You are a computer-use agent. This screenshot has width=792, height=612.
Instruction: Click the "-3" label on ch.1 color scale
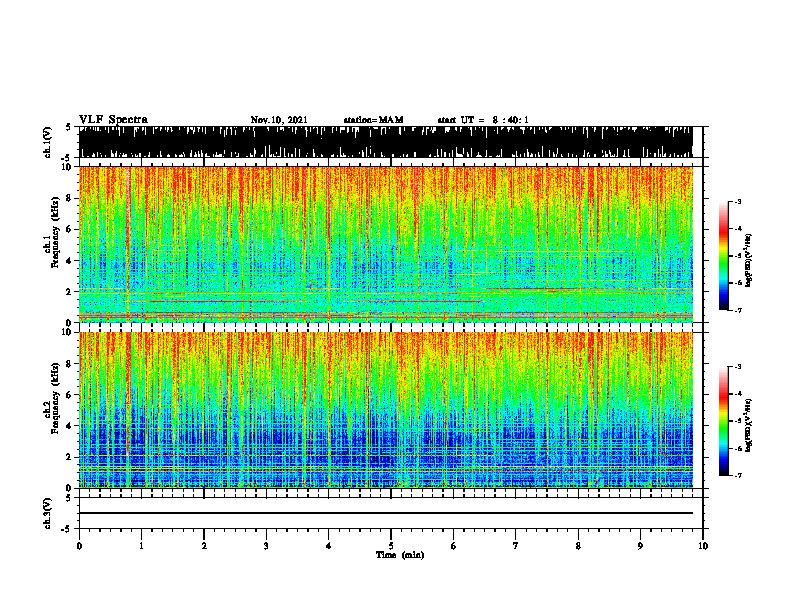(738, 202)
